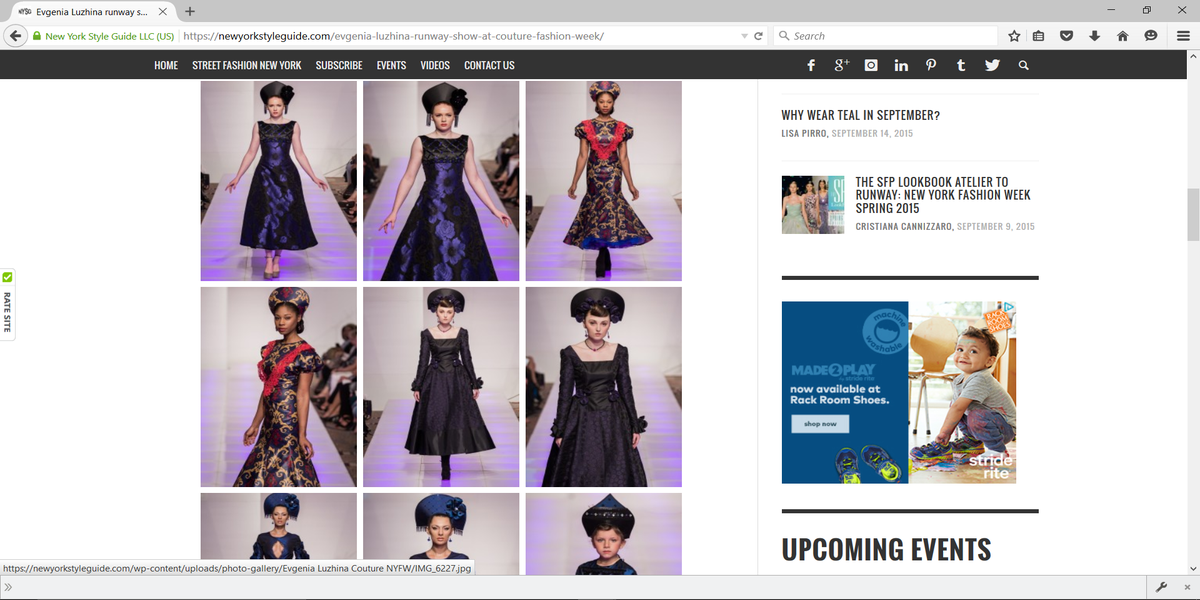The height and width of the screenshot is (600, 1200).
Task: Open second-row right photo, black dress close-up
Action: [x=603, y=387]
